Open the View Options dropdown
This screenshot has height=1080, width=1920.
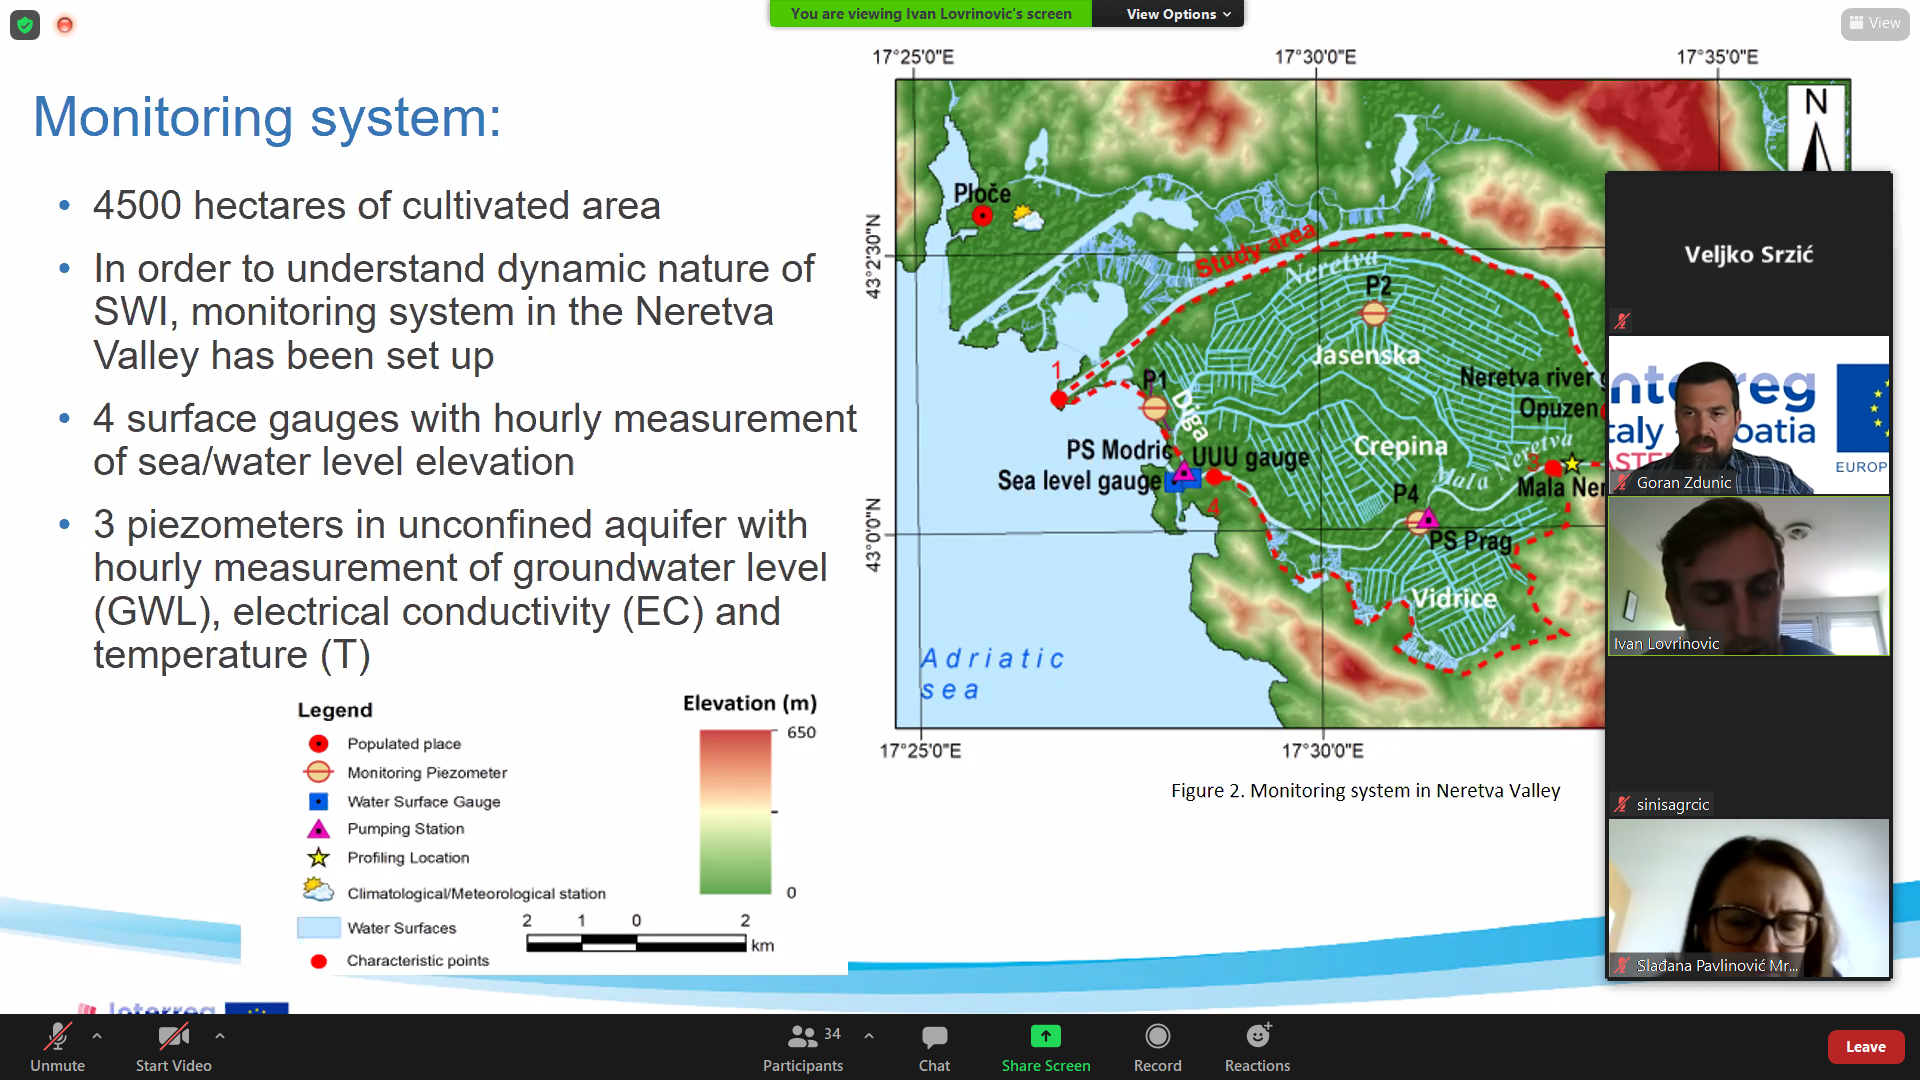[x=1177, y=14]
